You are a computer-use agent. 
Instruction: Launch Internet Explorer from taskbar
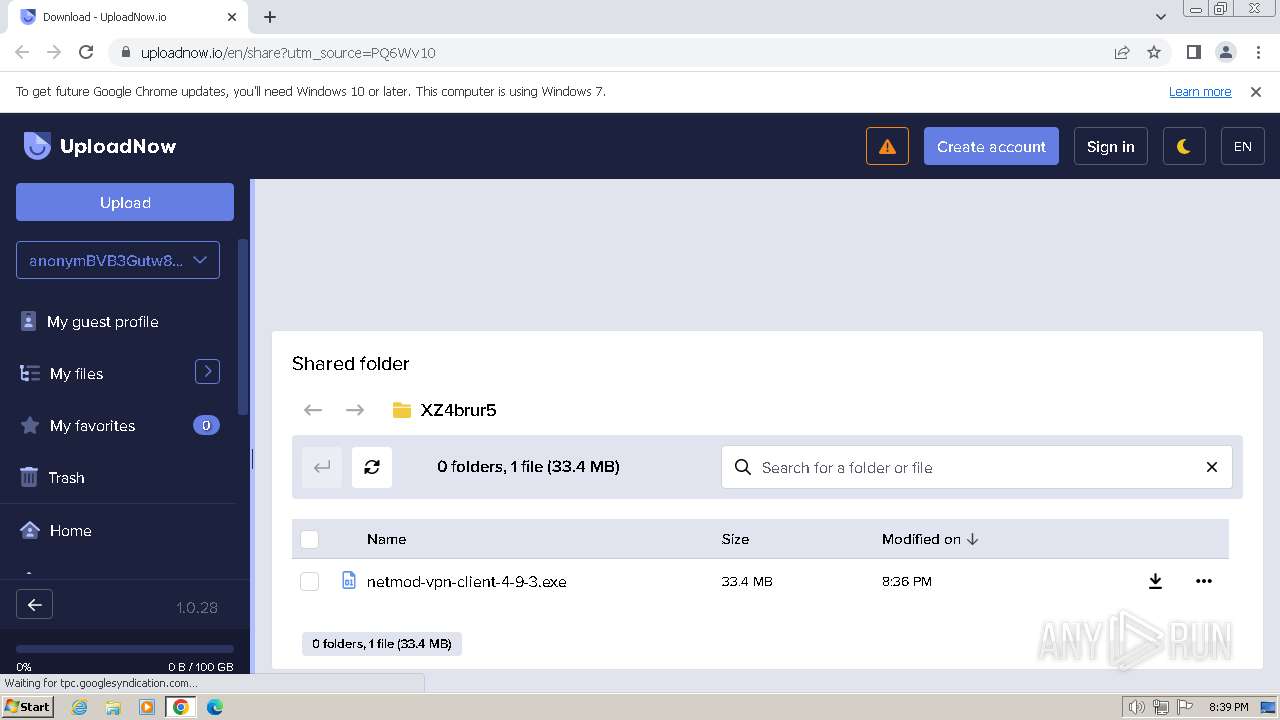(80, 707)
